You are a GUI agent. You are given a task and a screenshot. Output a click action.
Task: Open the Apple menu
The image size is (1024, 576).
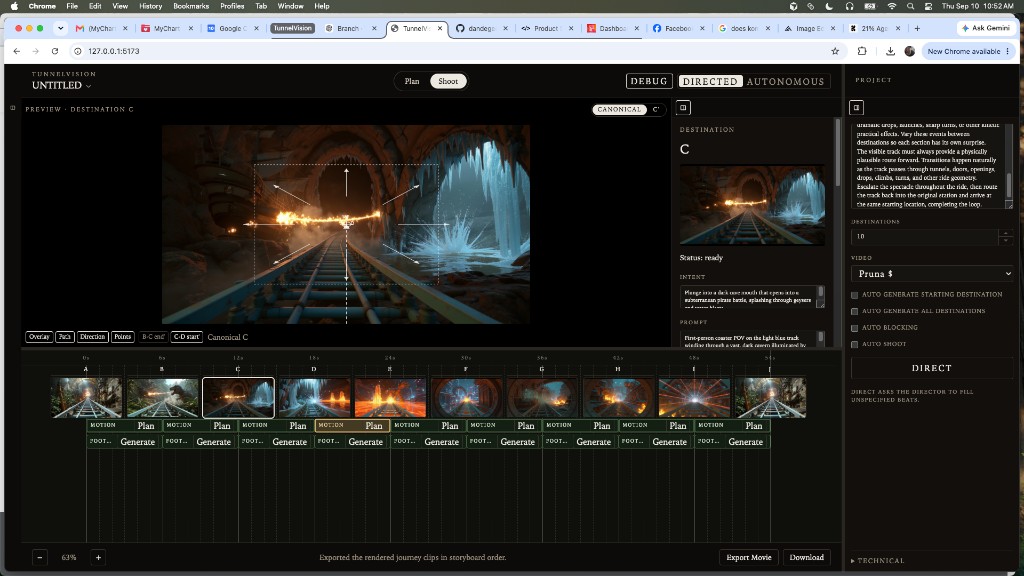(x=14, y=6)
